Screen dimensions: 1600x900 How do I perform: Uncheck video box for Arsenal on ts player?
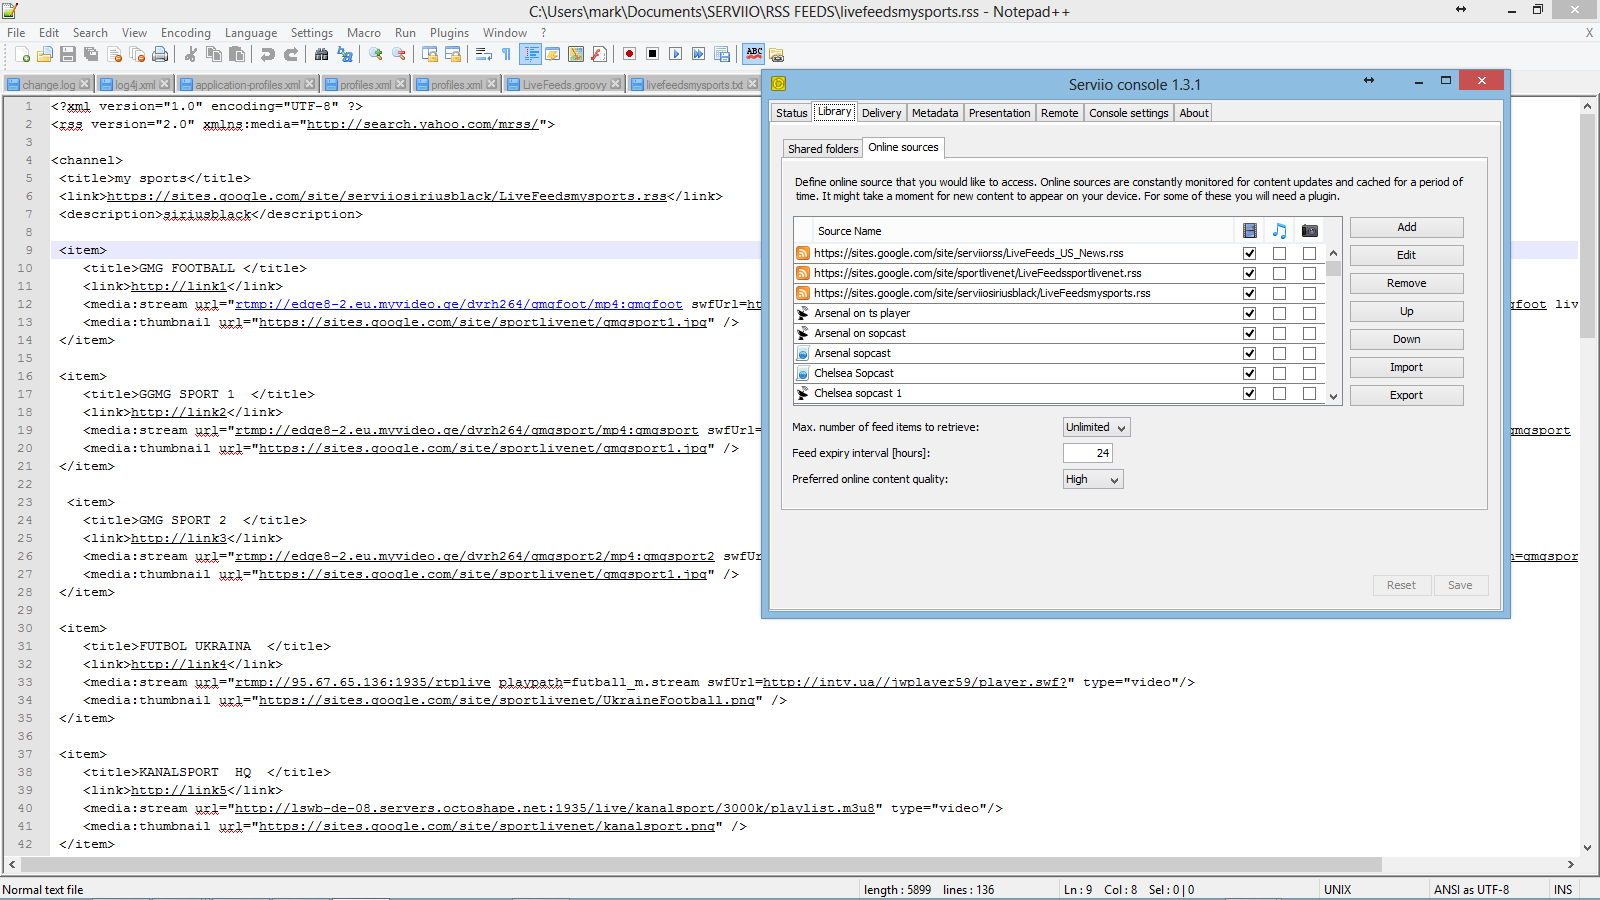click(x=1249, y=313)
